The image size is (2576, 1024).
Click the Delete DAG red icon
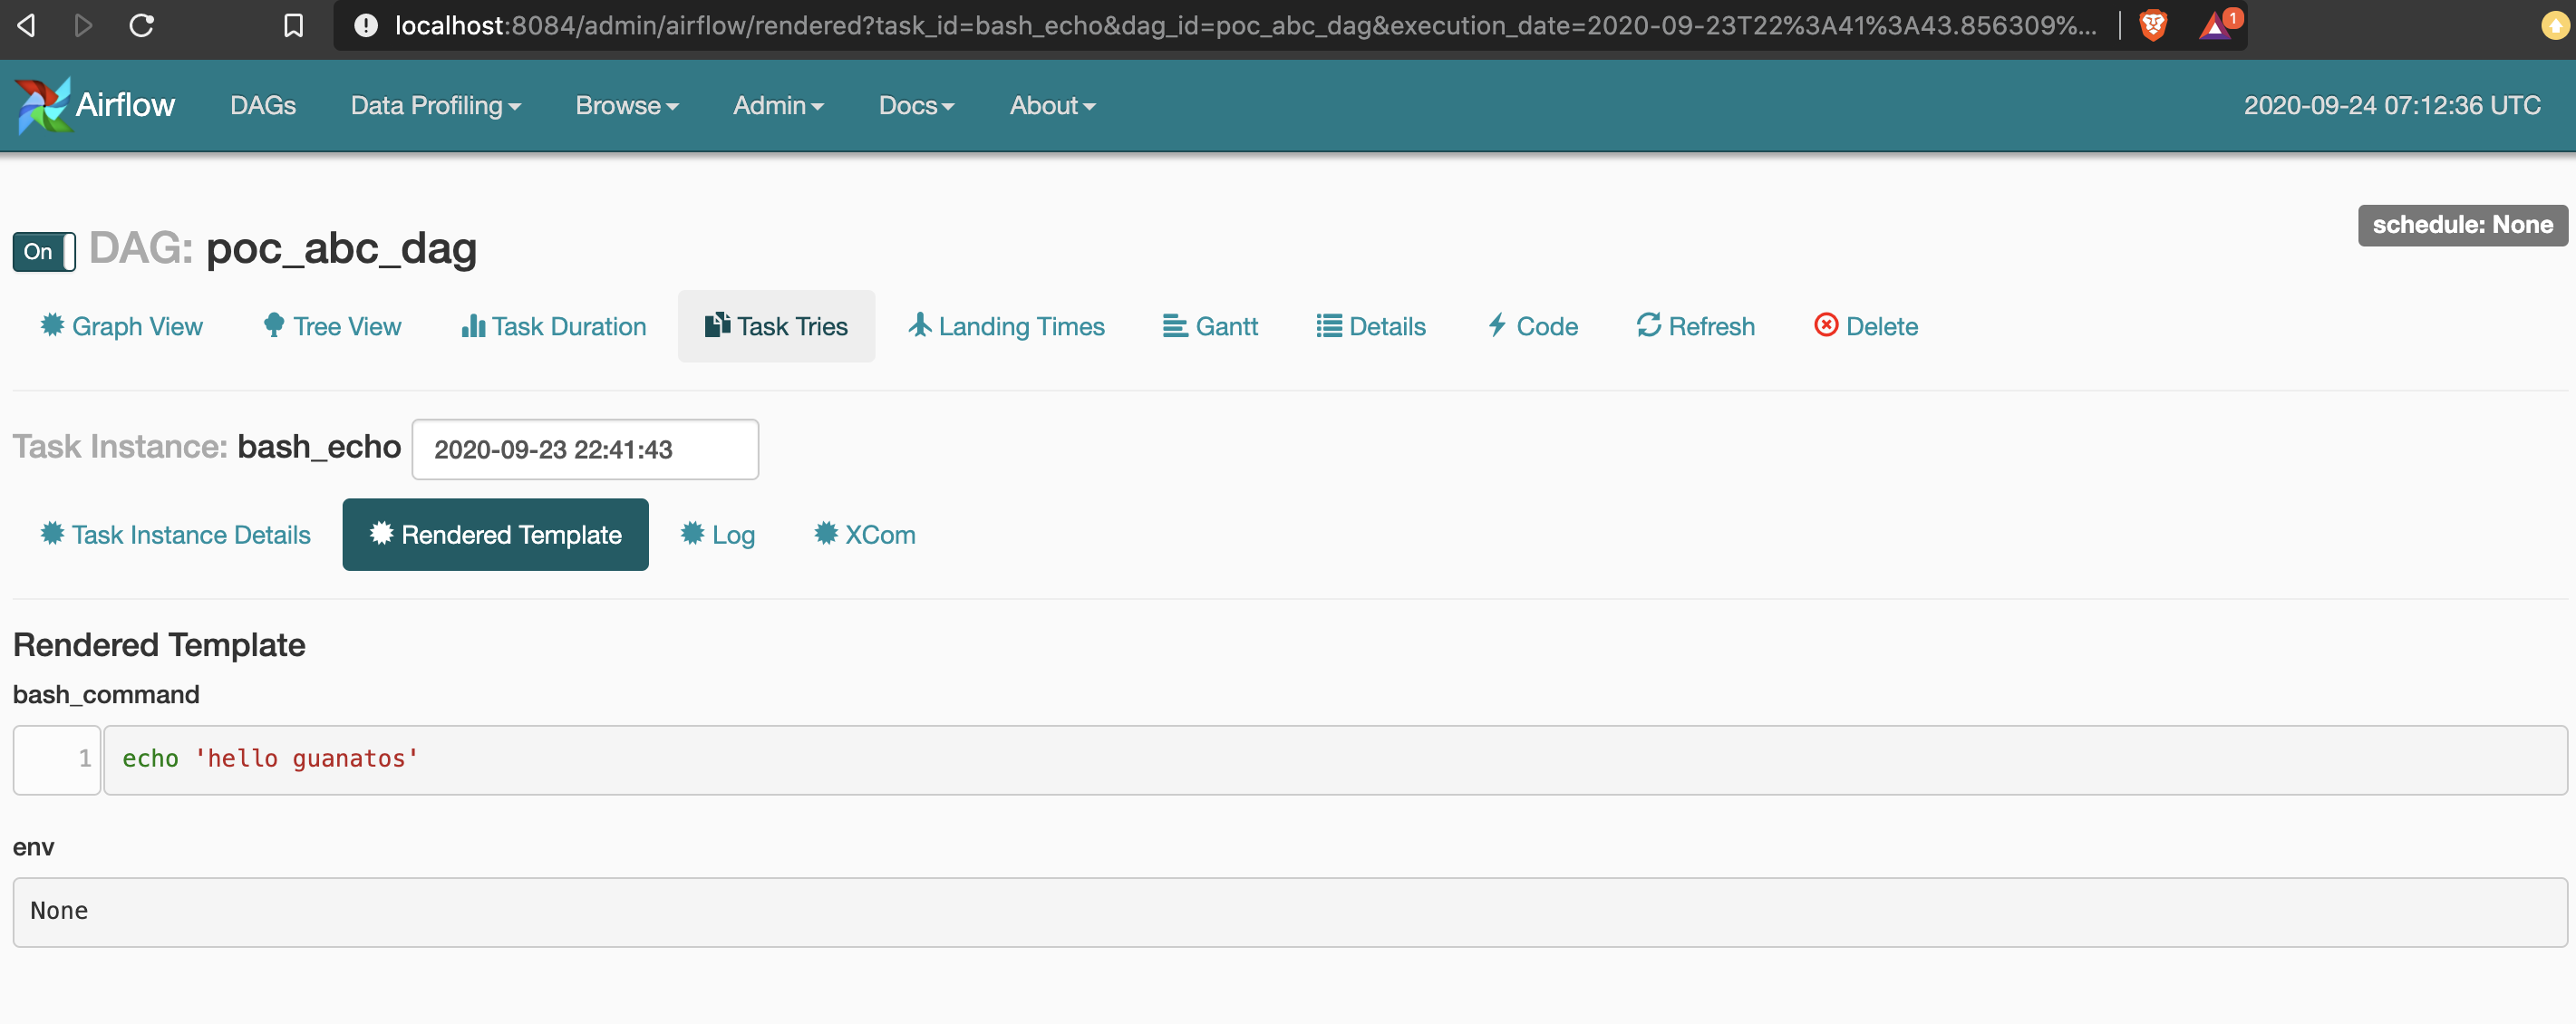[1825, 326]
